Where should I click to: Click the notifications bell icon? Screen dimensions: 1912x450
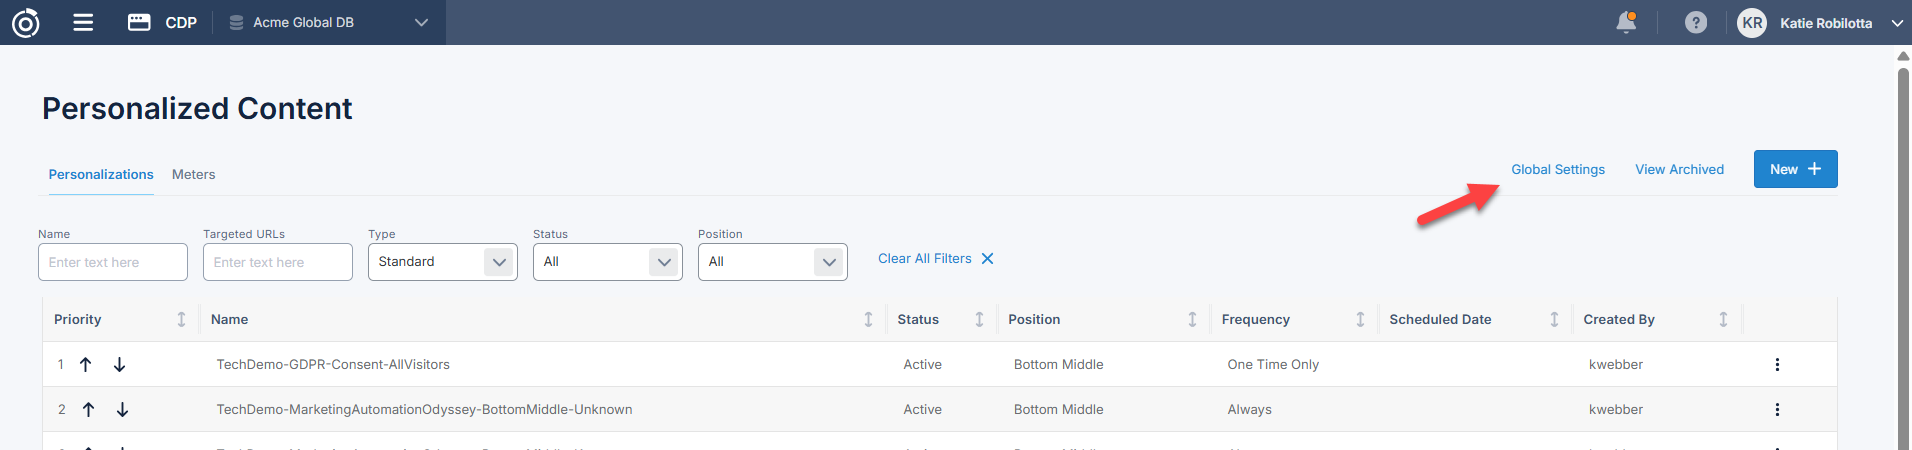click(x=1626, y=22)
